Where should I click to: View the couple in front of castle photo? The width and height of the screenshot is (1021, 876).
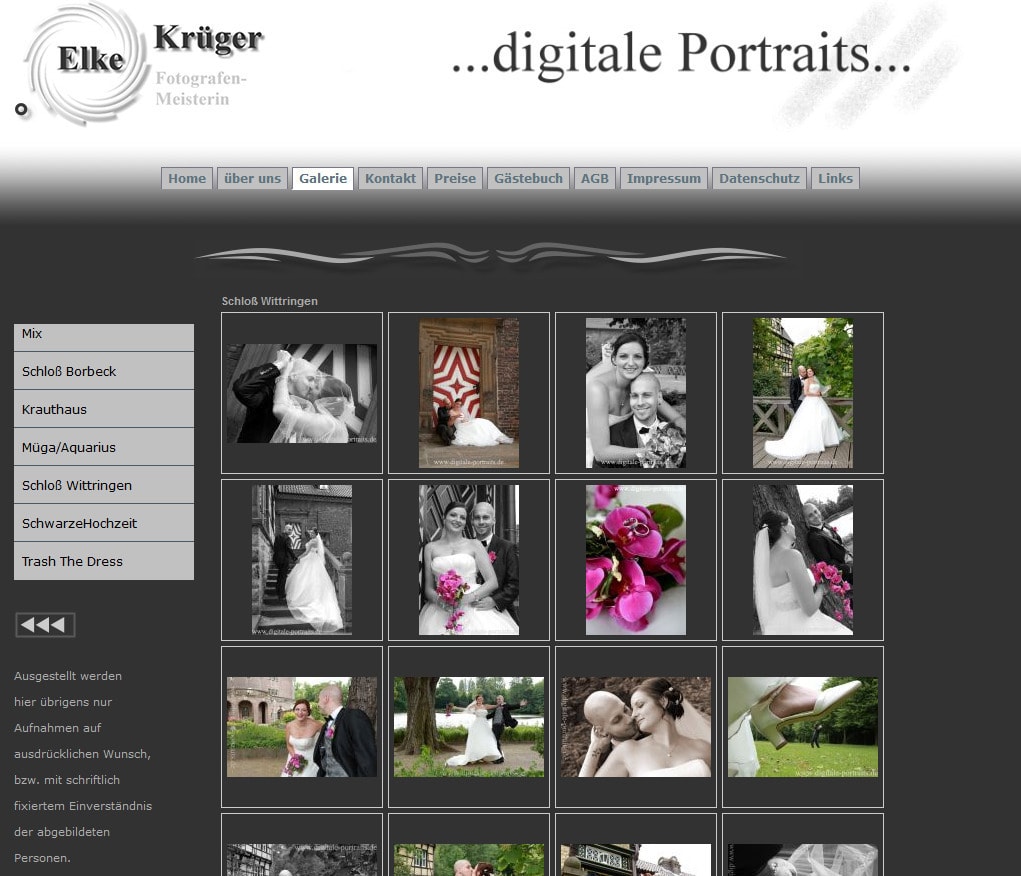click(x=302, y=727)
